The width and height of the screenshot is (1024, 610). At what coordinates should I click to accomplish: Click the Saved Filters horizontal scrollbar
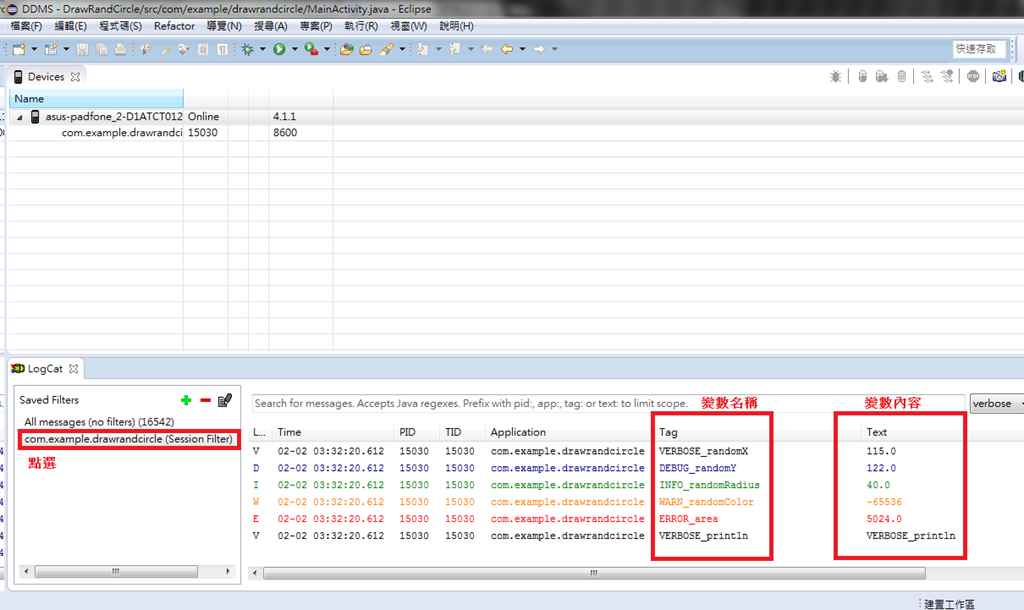[x=116, y=571]
